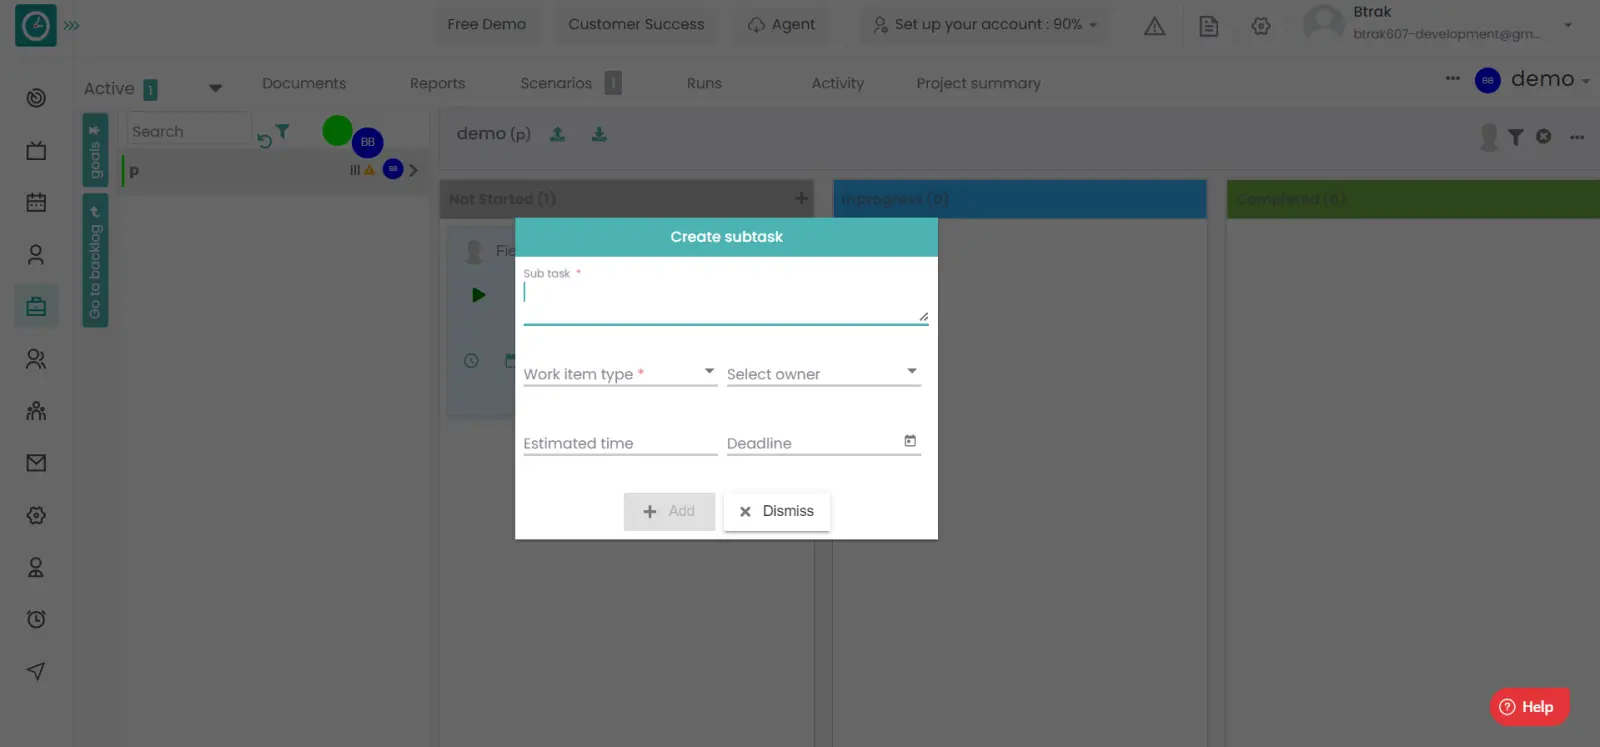
Task: Click the warning triangle icon in header
Action: (1154, 26)
